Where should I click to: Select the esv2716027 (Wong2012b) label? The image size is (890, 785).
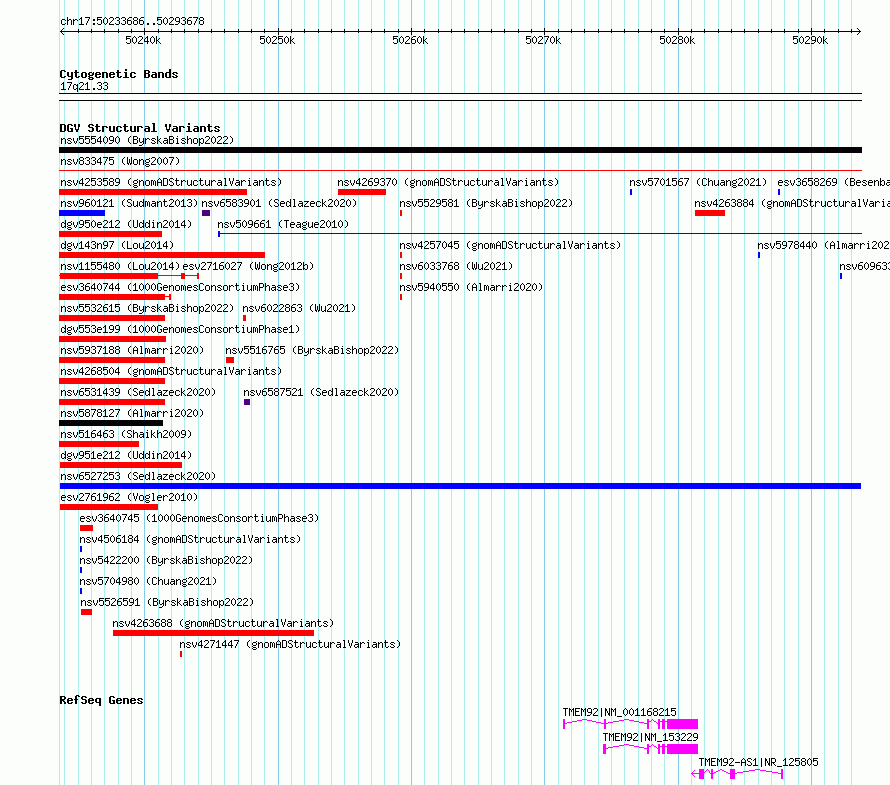pos(248,266)
